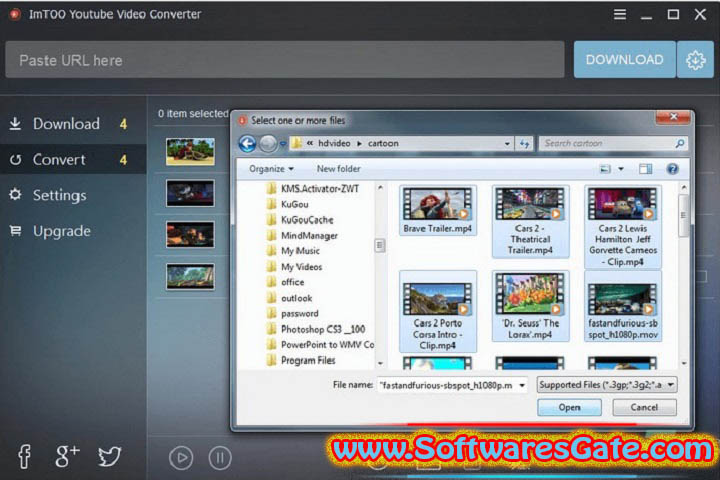Click the Twitter bird icon
This screenshot has height=480, width=720.
pos(109,456)
